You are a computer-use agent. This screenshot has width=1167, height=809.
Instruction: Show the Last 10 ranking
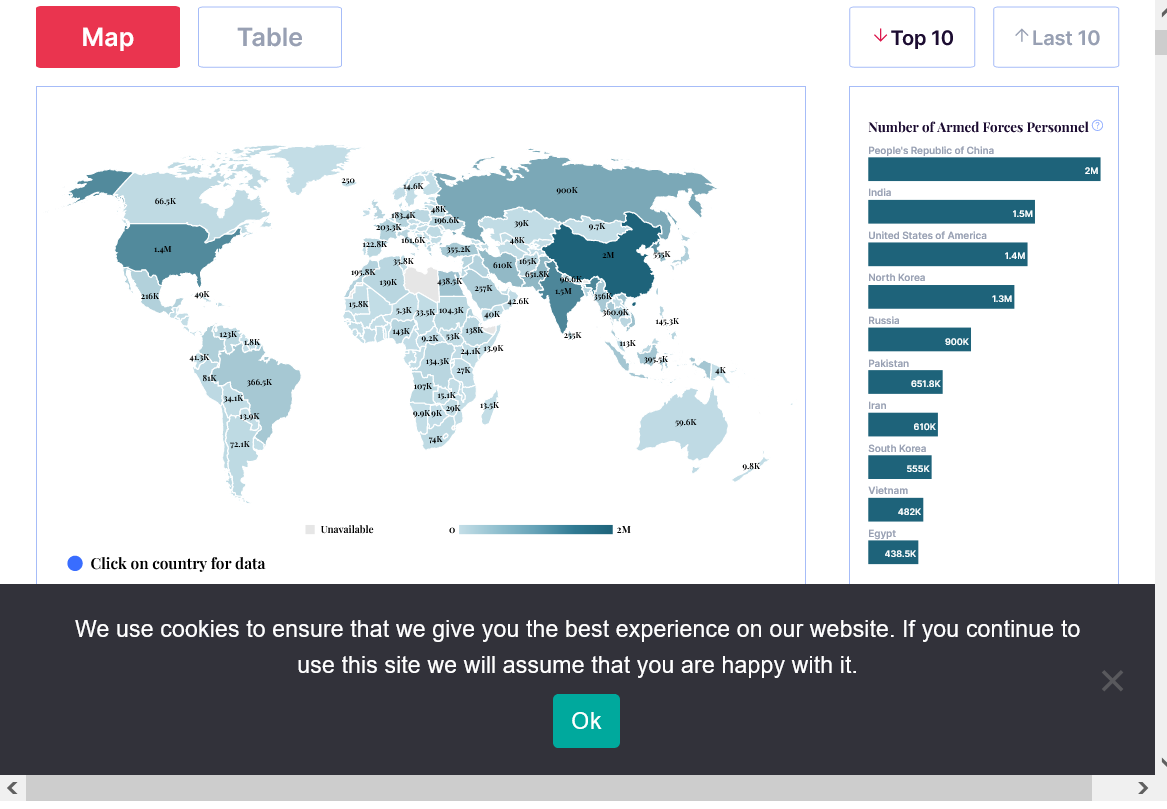point(1056,38)
